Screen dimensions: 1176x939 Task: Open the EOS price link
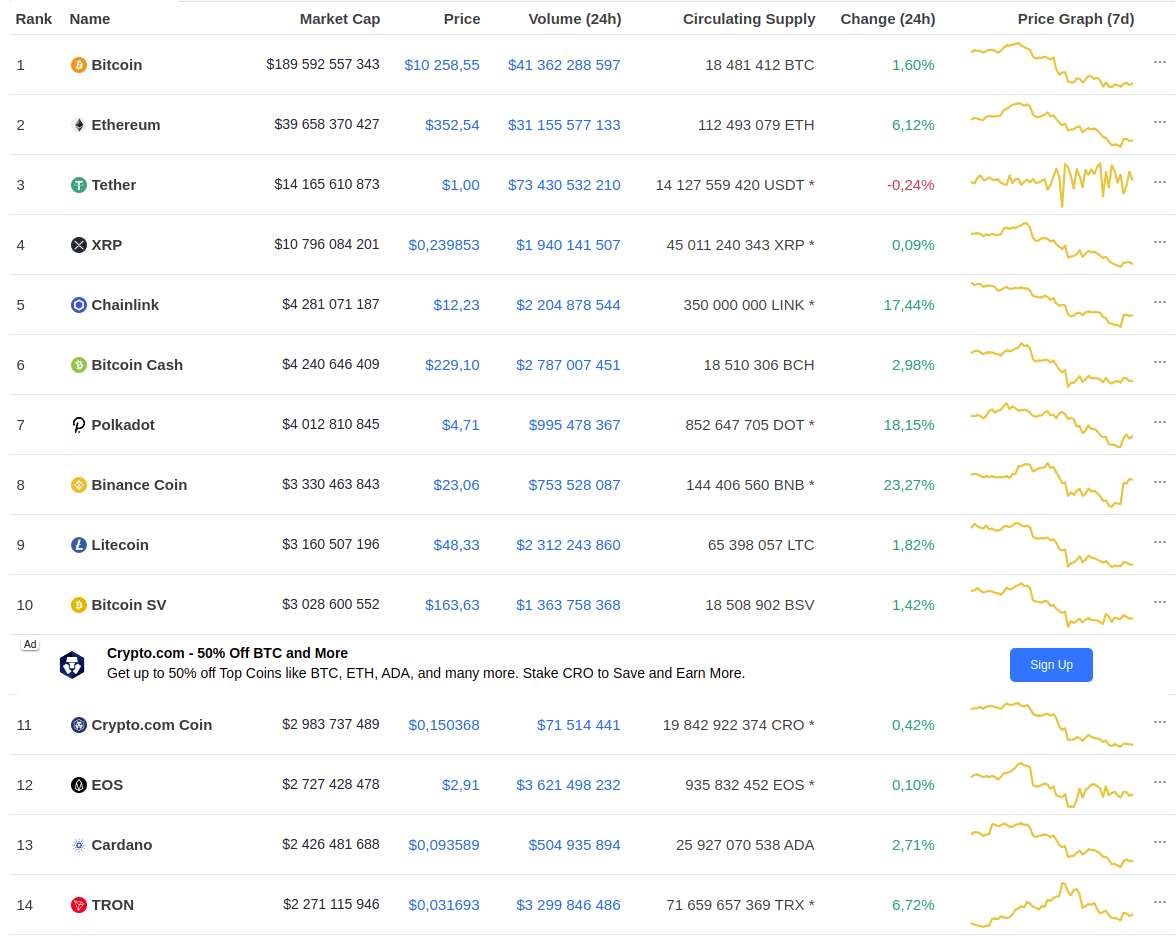tap(460, 785)
